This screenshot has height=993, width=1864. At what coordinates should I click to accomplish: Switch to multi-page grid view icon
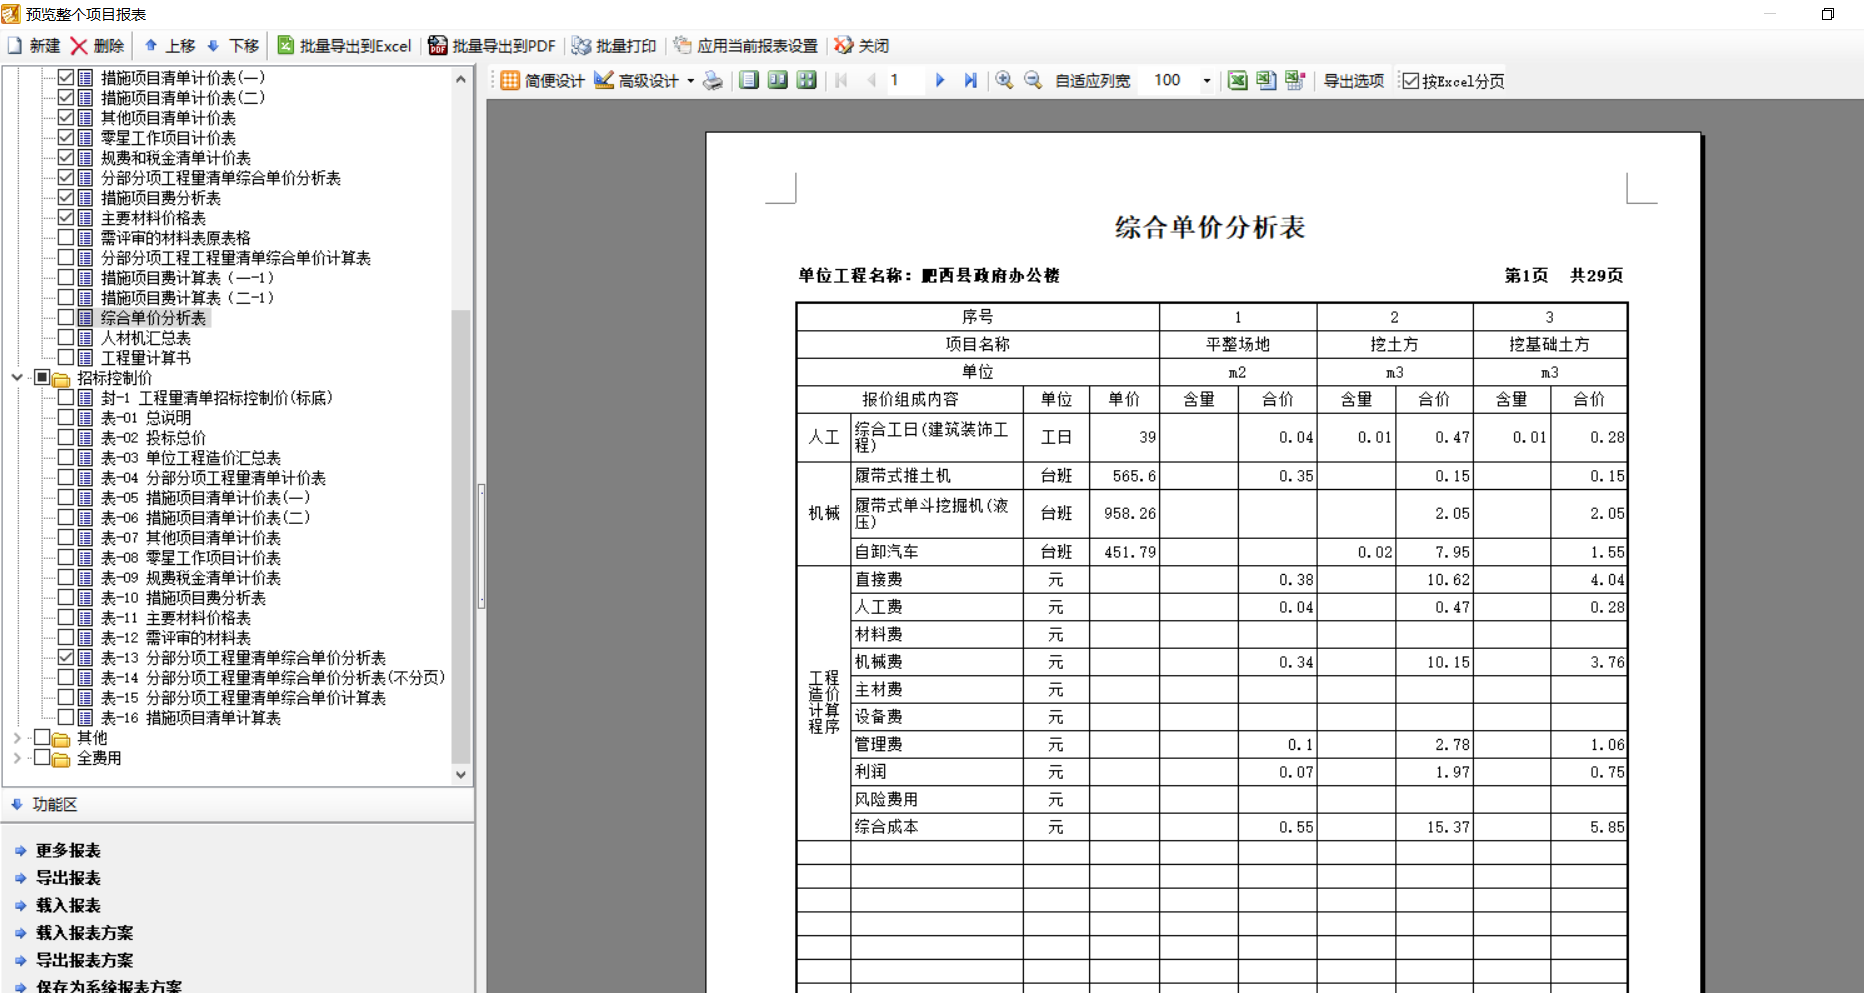807,80
